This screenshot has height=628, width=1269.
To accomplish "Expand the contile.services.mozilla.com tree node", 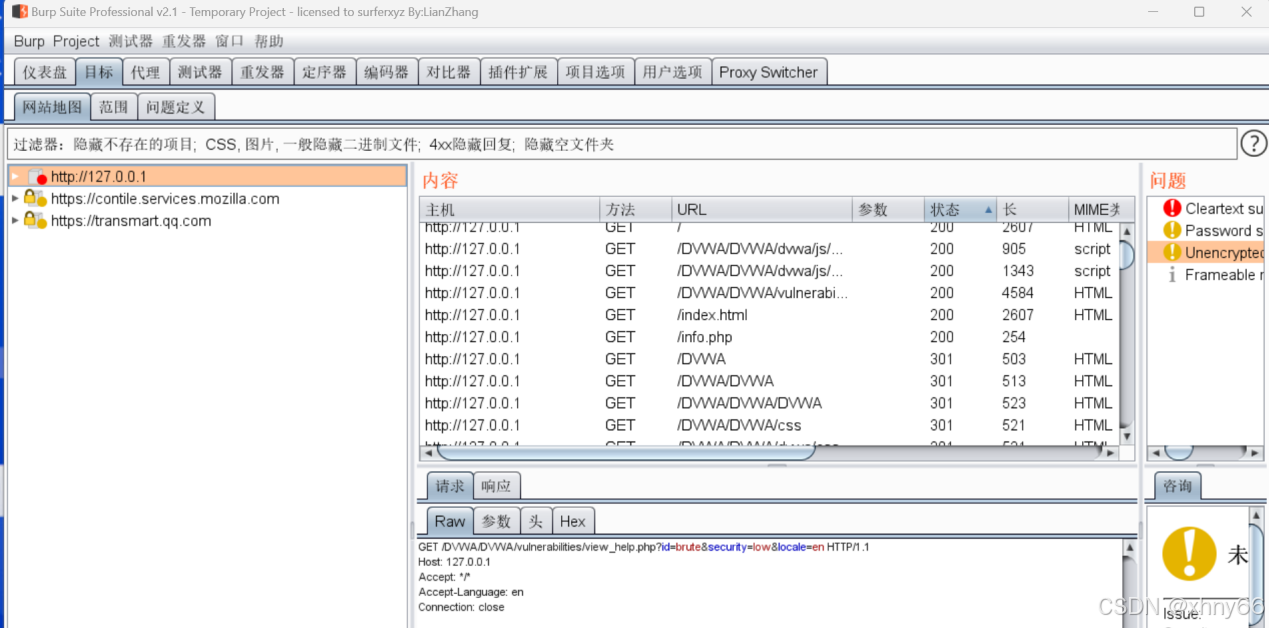I will coord(15,198).
